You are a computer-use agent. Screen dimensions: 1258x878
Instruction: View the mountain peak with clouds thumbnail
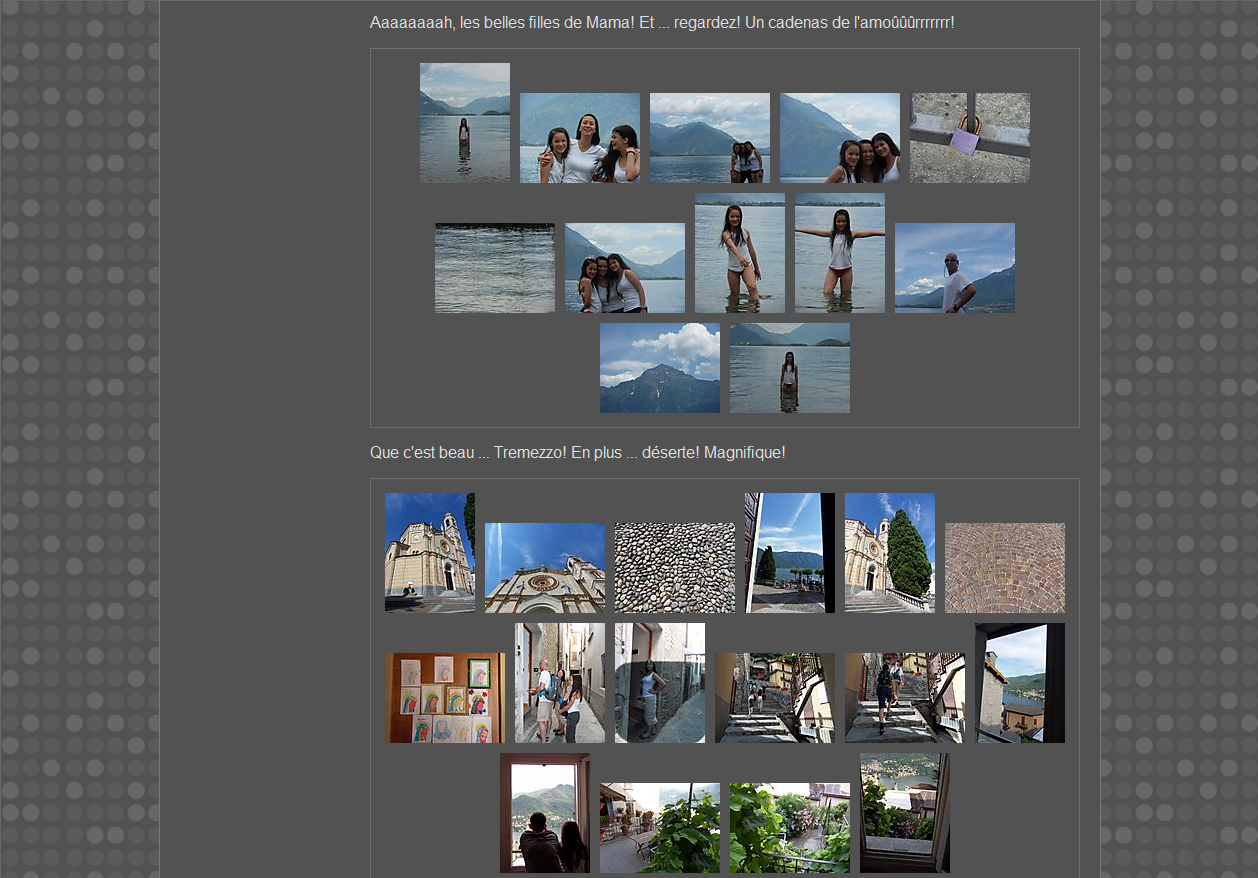coord(659,368)
